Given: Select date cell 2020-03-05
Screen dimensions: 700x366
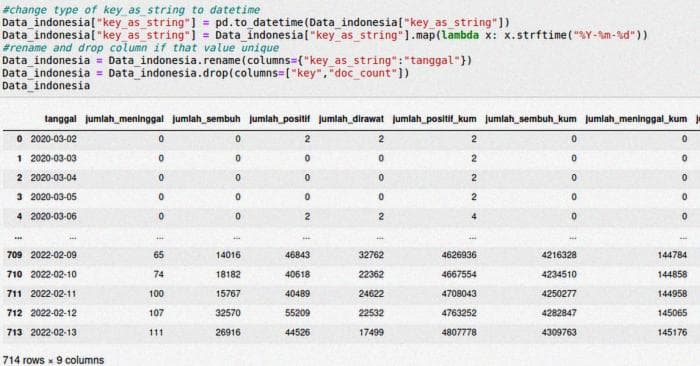Looking at the screenshot, I should pos(54,197).
